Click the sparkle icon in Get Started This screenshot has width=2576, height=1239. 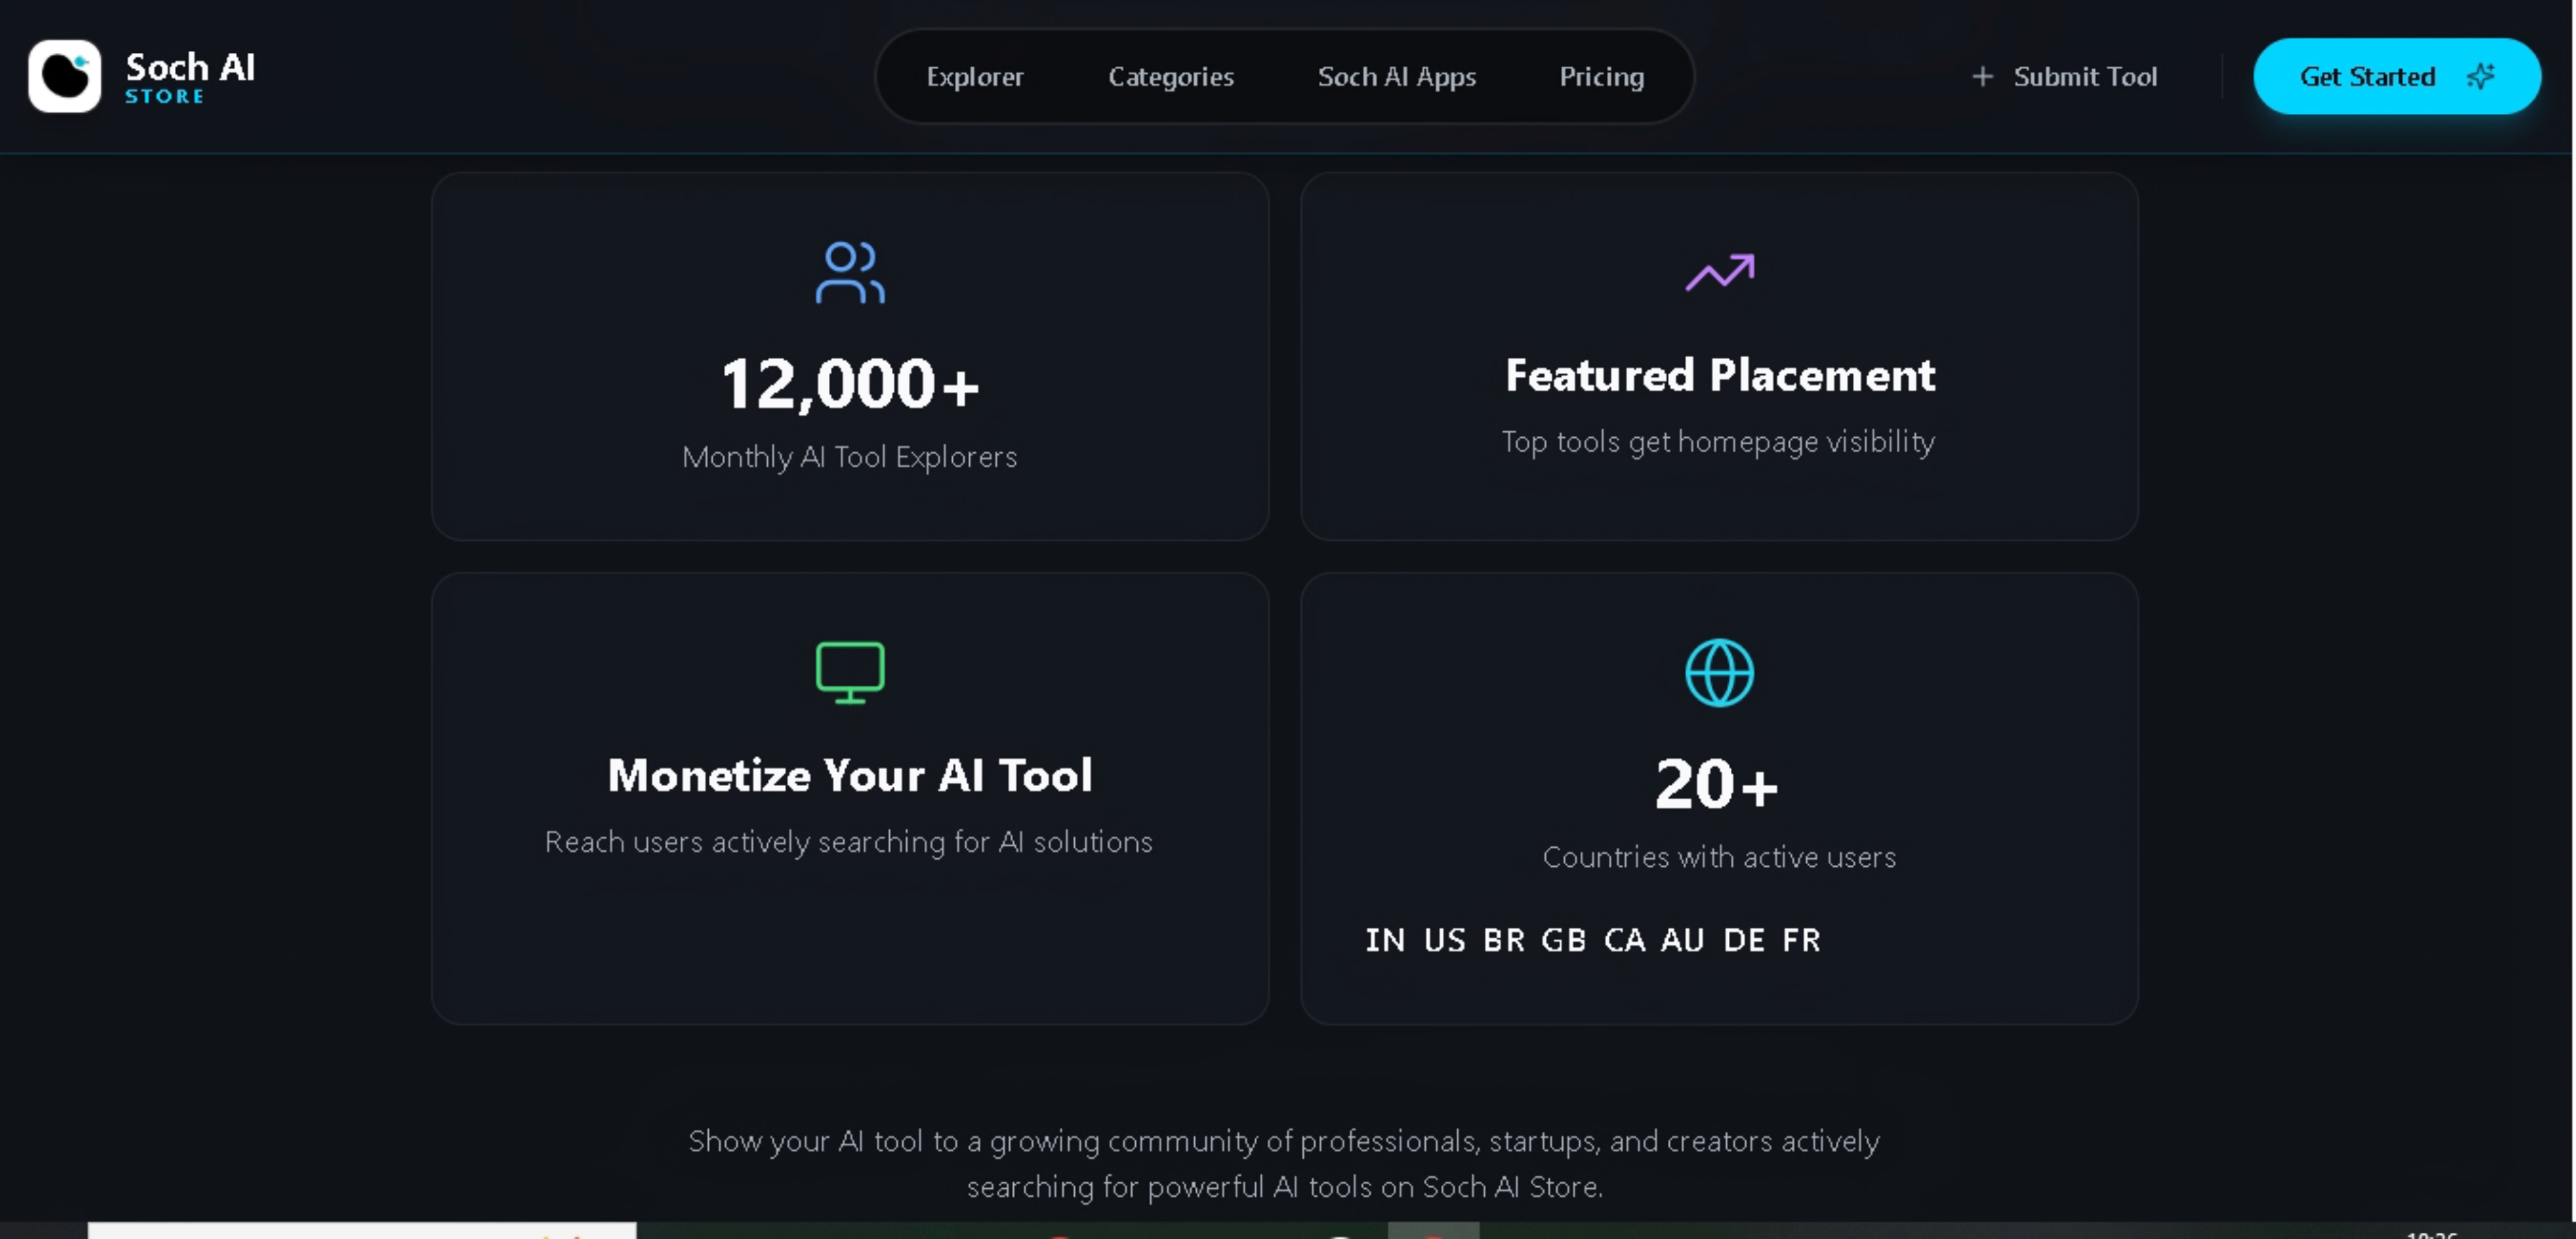pos(2481,77)
